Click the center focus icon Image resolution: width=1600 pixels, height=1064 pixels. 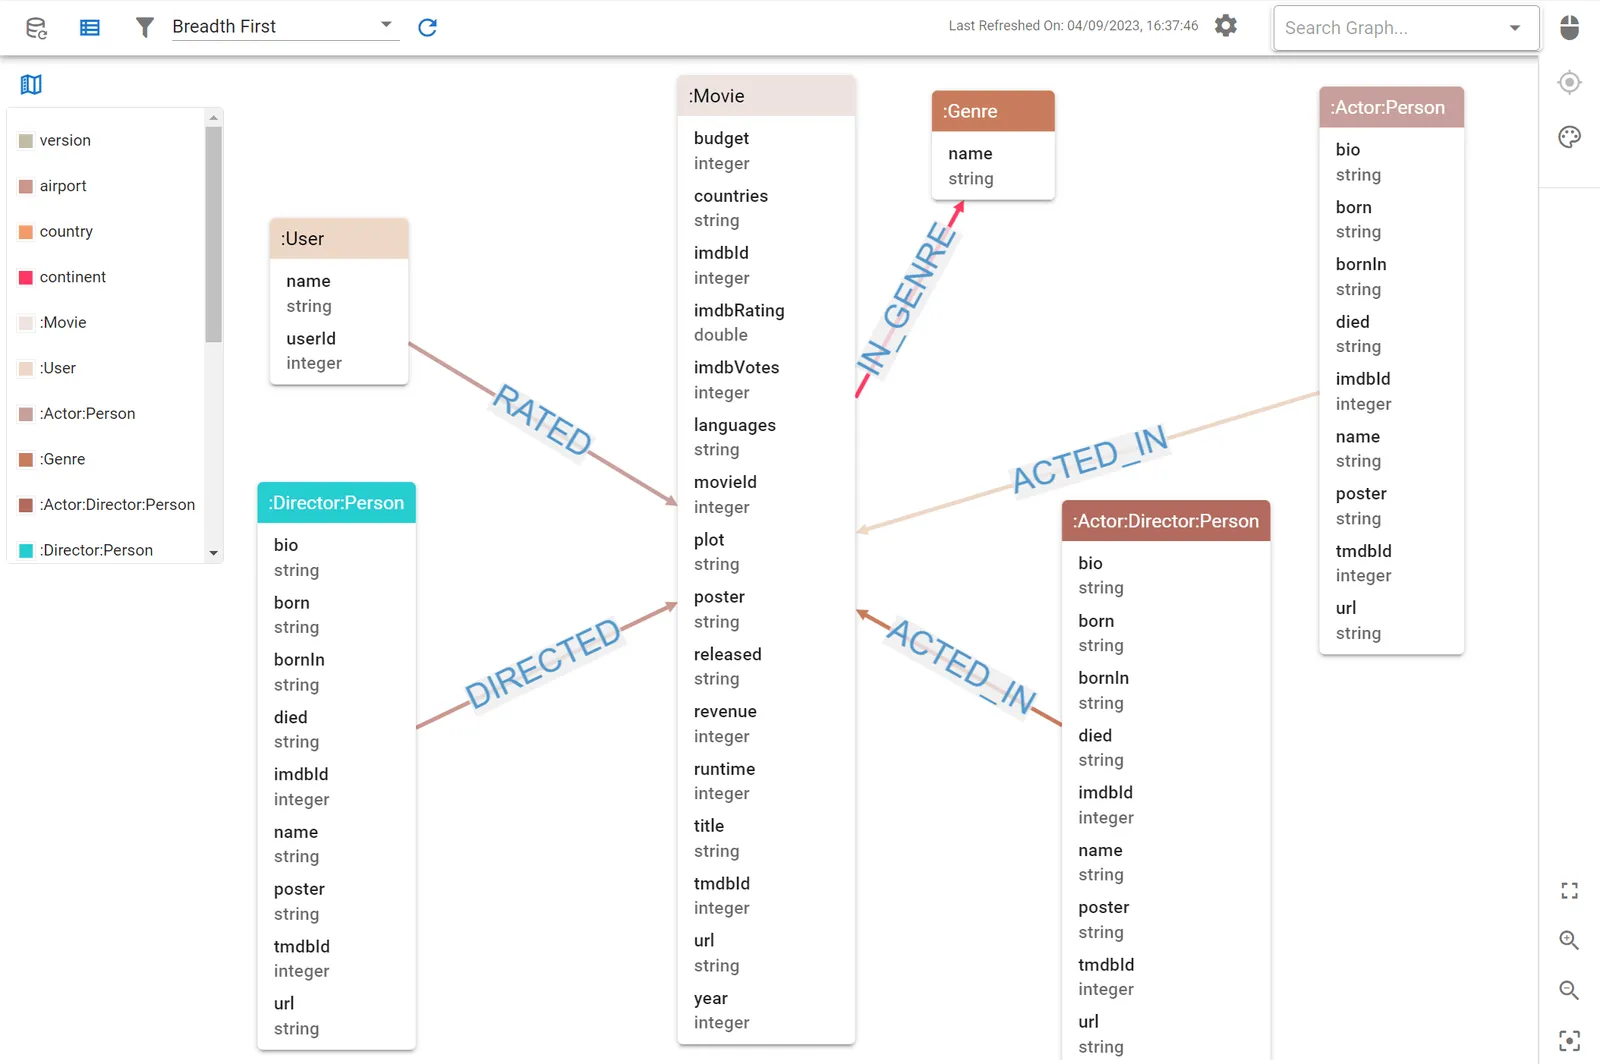(x=1570, y=1041)
